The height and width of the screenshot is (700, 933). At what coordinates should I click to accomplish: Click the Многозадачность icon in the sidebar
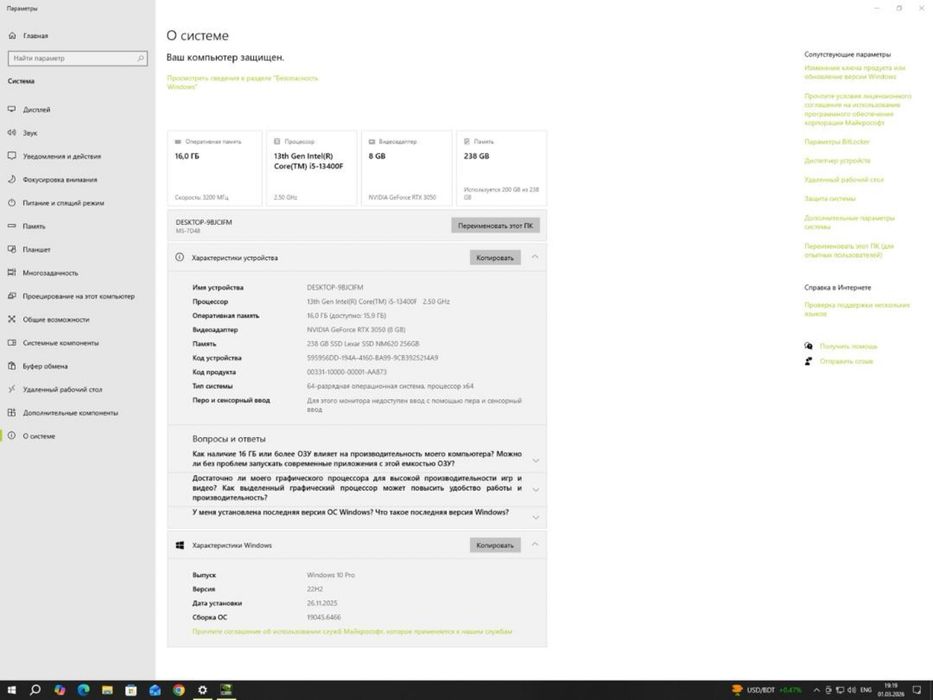tap(11, 273)
